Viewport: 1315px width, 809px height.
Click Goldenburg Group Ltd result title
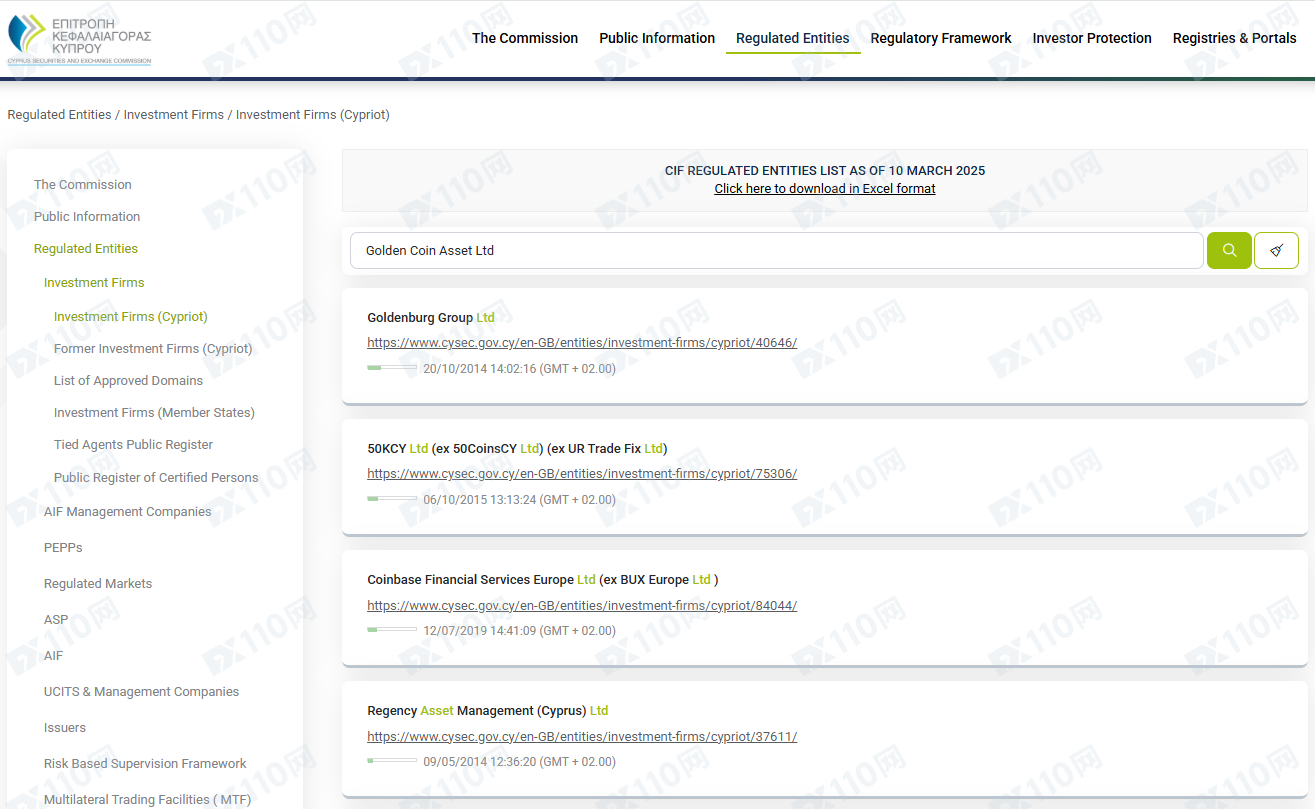click(431, 318)
